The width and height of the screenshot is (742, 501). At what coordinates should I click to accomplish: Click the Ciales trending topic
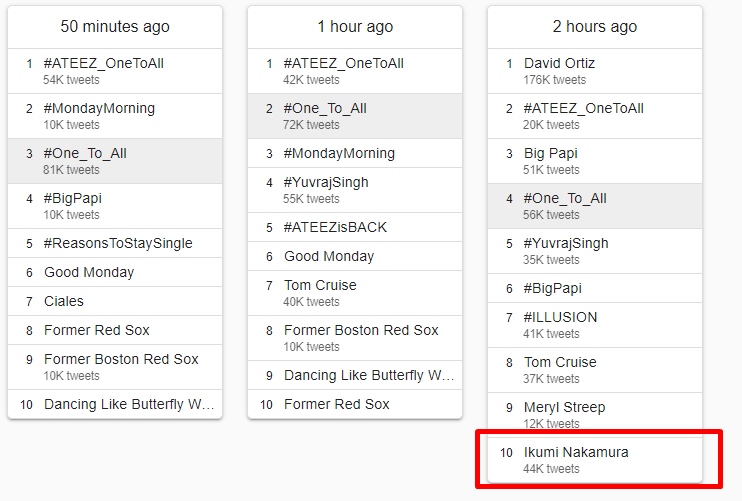click(x=64, y=301)
